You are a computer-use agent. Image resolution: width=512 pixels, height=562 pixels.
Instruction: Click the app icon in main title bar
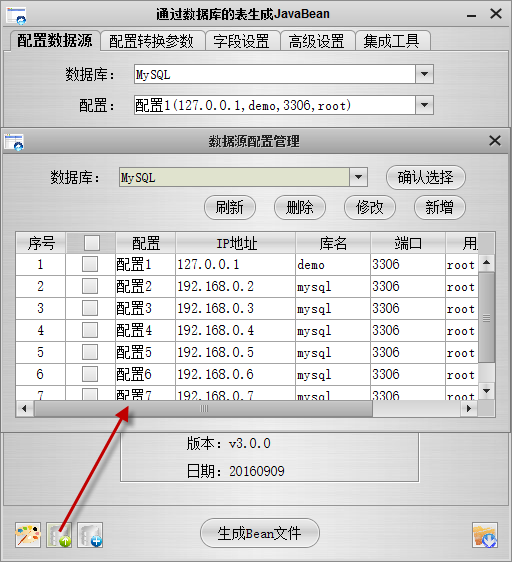pos(16,15)
